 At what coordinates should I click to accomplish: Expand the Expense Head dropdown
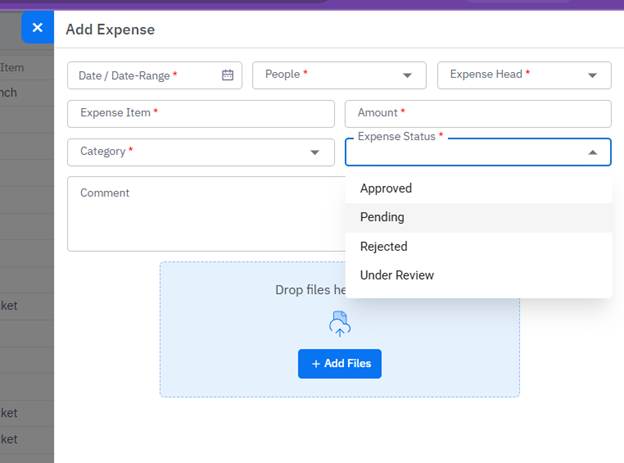(x=524, y=75)
